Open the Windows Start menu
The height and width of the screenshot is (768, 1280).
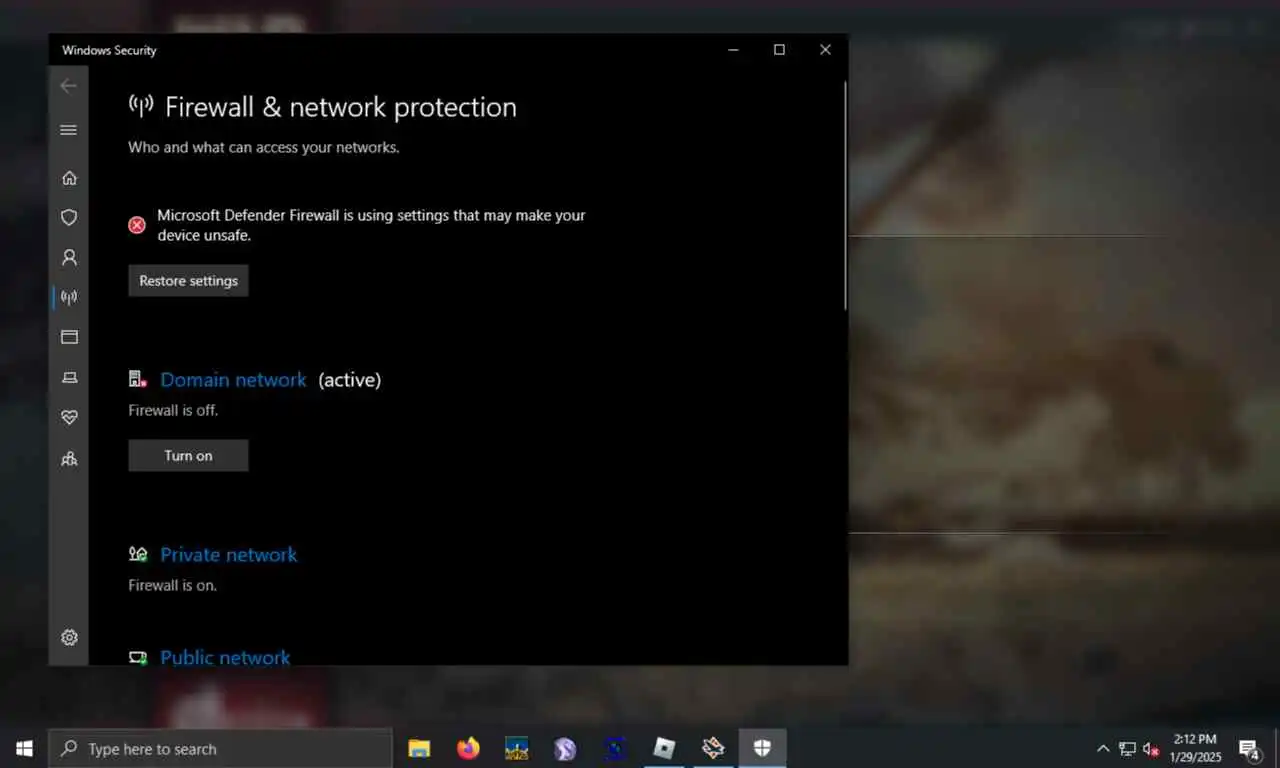pyautogui.click(x=24, y=748)
